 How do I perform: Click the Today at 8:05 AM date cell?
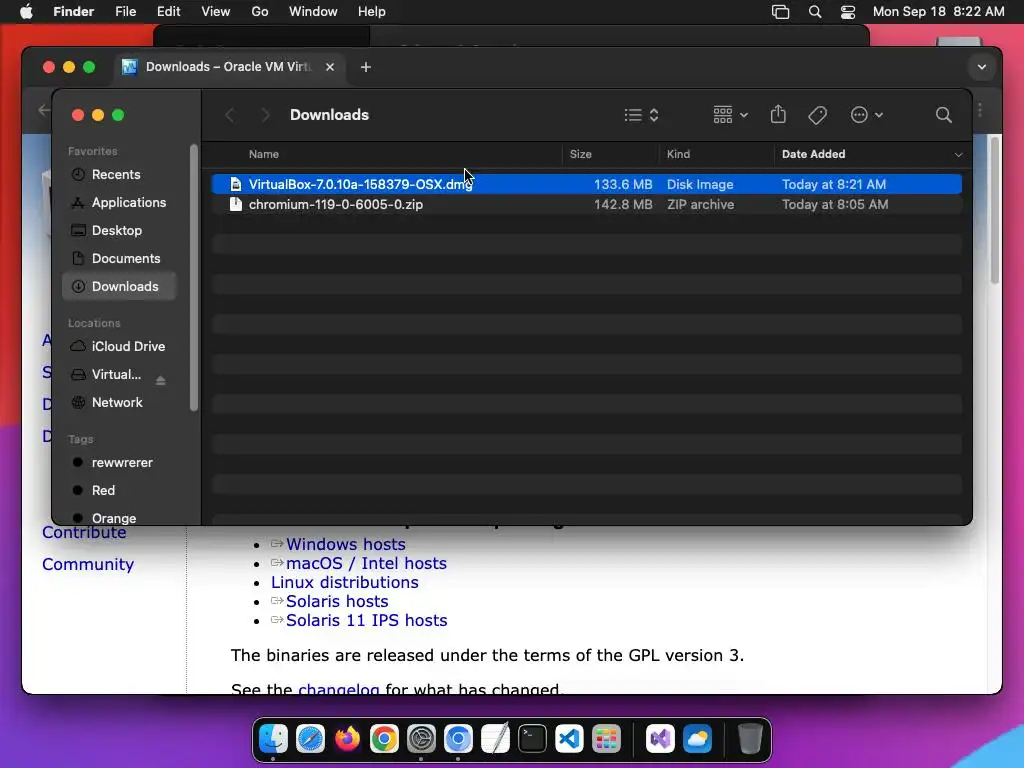click(835, 205)
